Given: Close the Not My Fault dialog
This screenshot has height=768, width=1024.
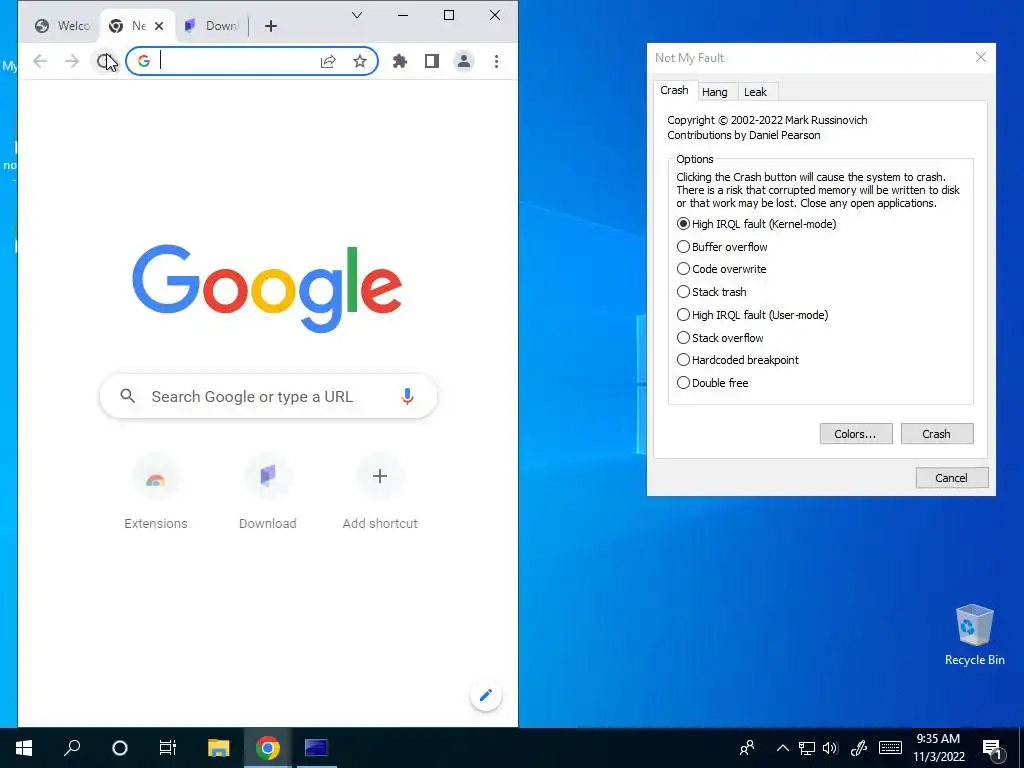Looking at the screenshot, I should click(980, 57).
